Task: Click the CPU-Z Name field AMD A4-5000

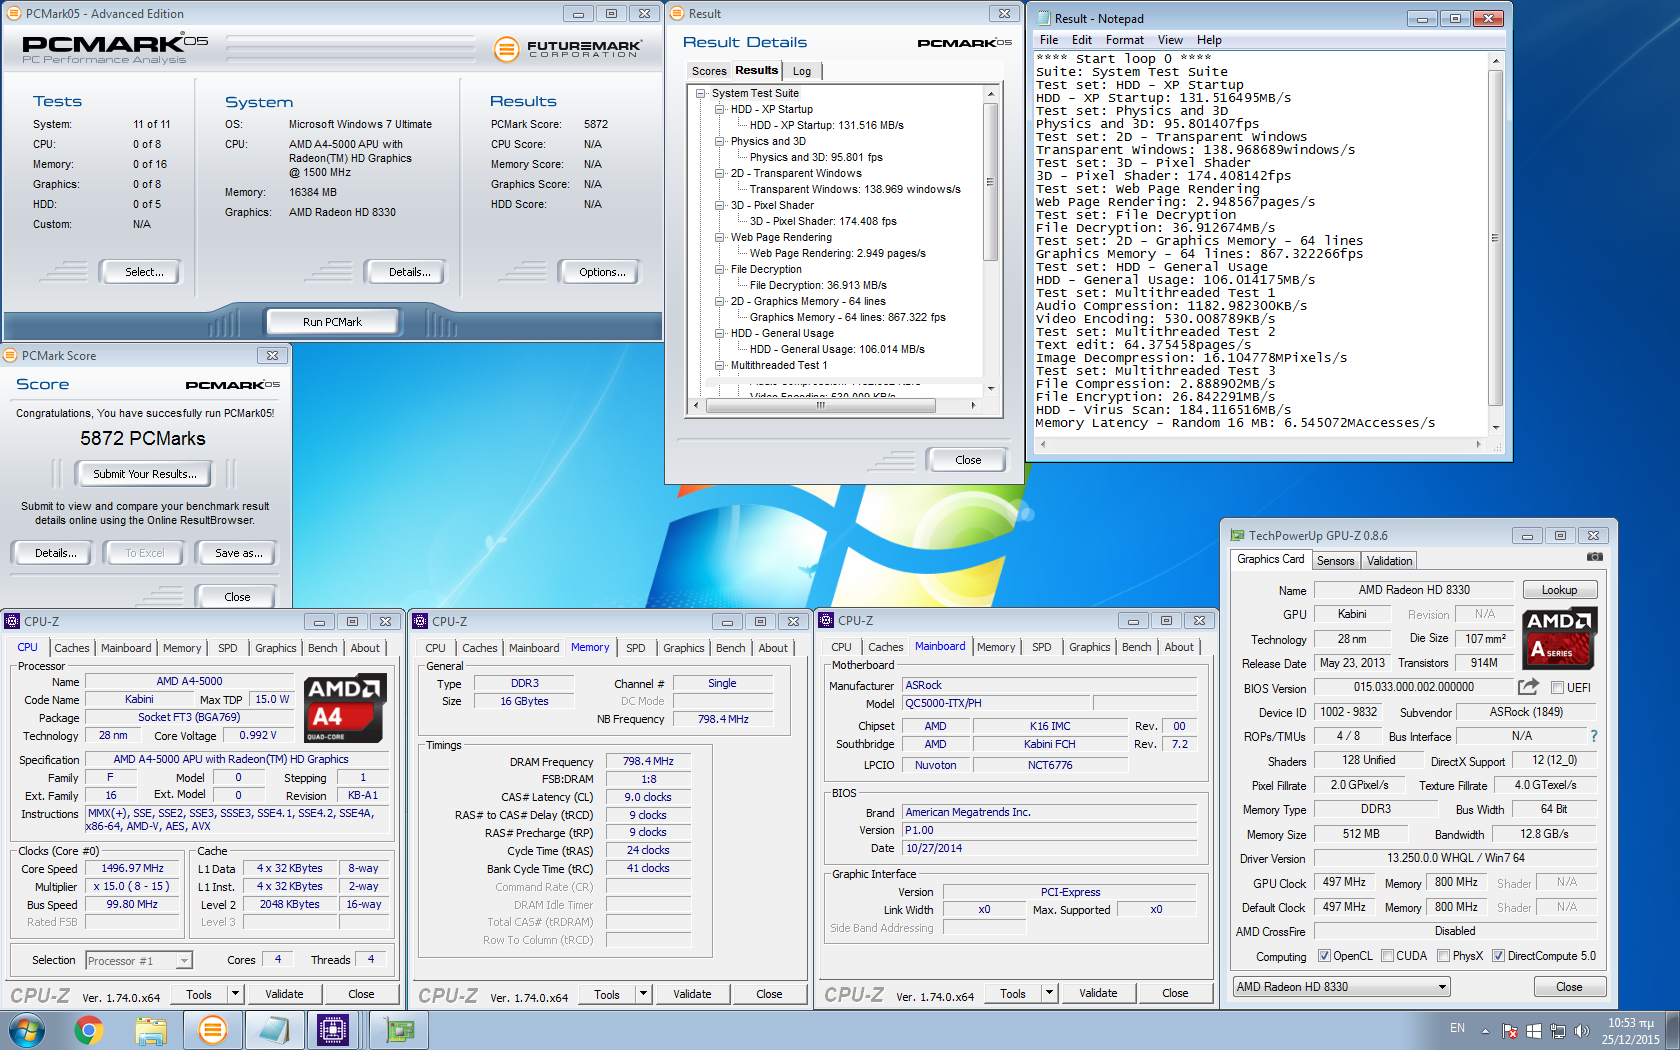Action: coord(189,681)
